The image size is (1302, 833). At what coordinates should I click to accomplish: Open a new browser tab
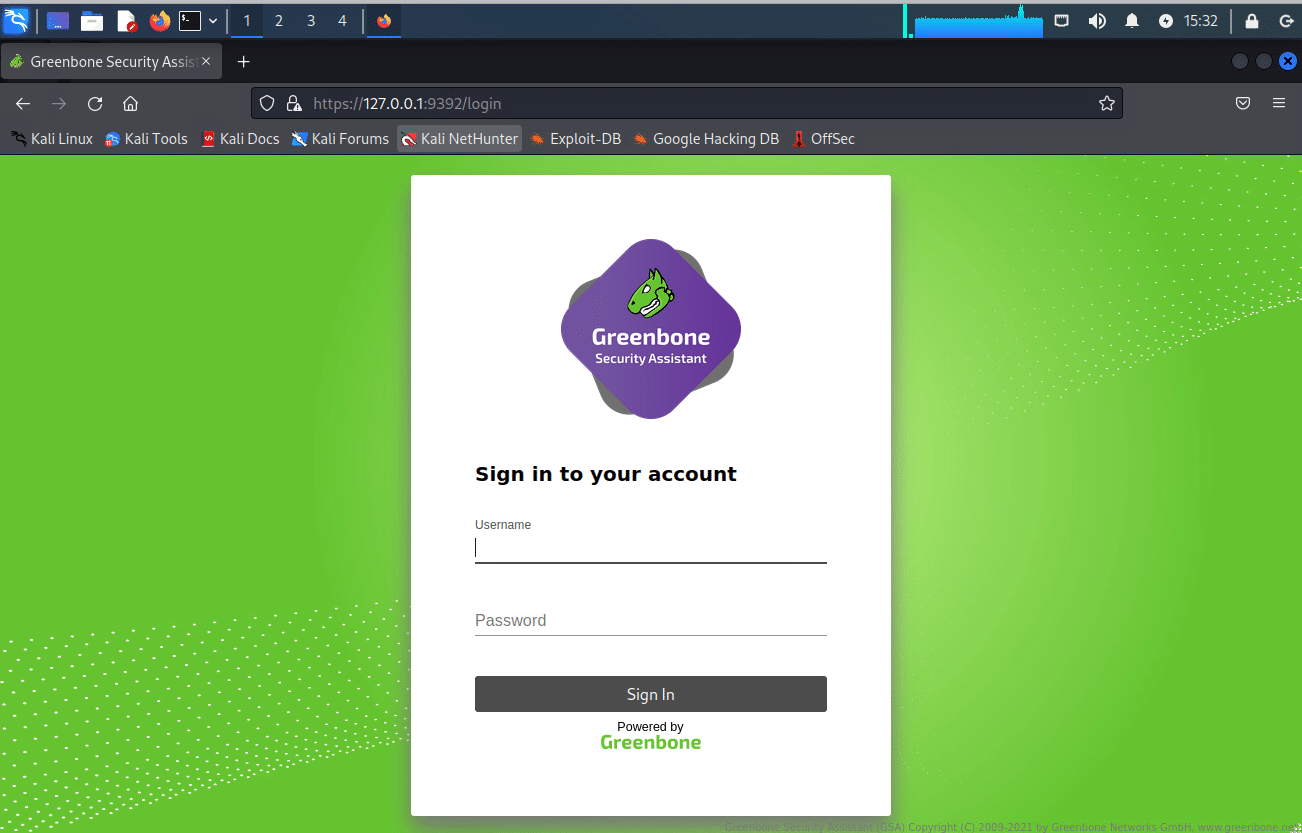pos(243,62)
